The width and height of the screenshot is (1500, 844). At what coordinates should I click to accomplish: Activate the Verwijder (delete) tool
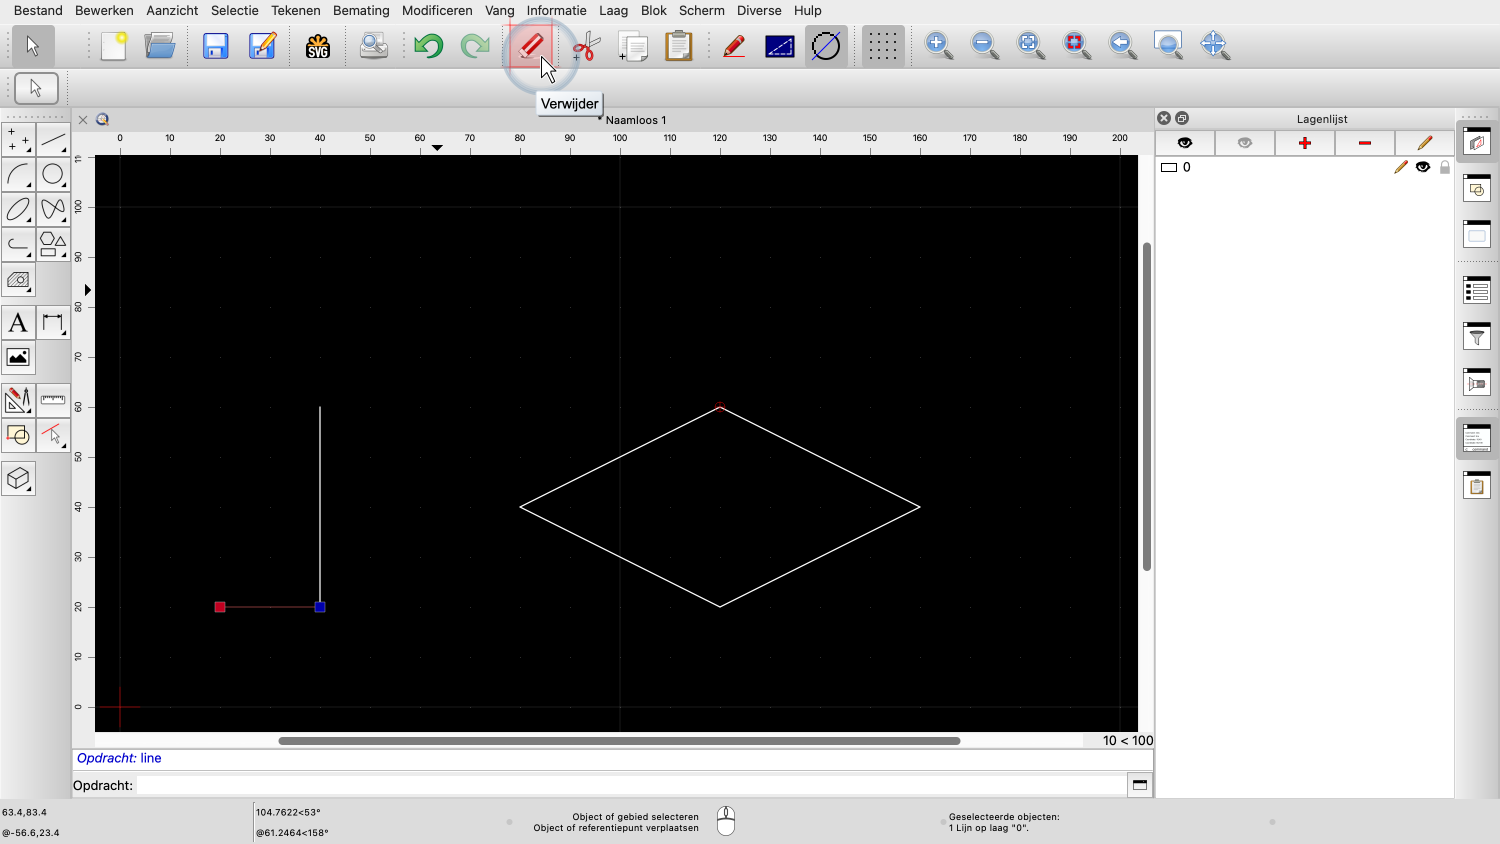click(x=531, y=45)
